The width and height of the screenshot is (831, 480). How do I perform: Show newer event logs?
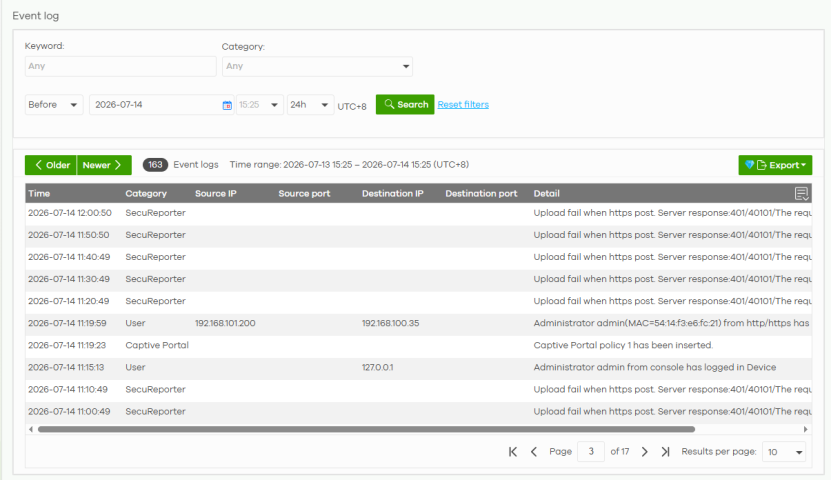coord(104,165)
